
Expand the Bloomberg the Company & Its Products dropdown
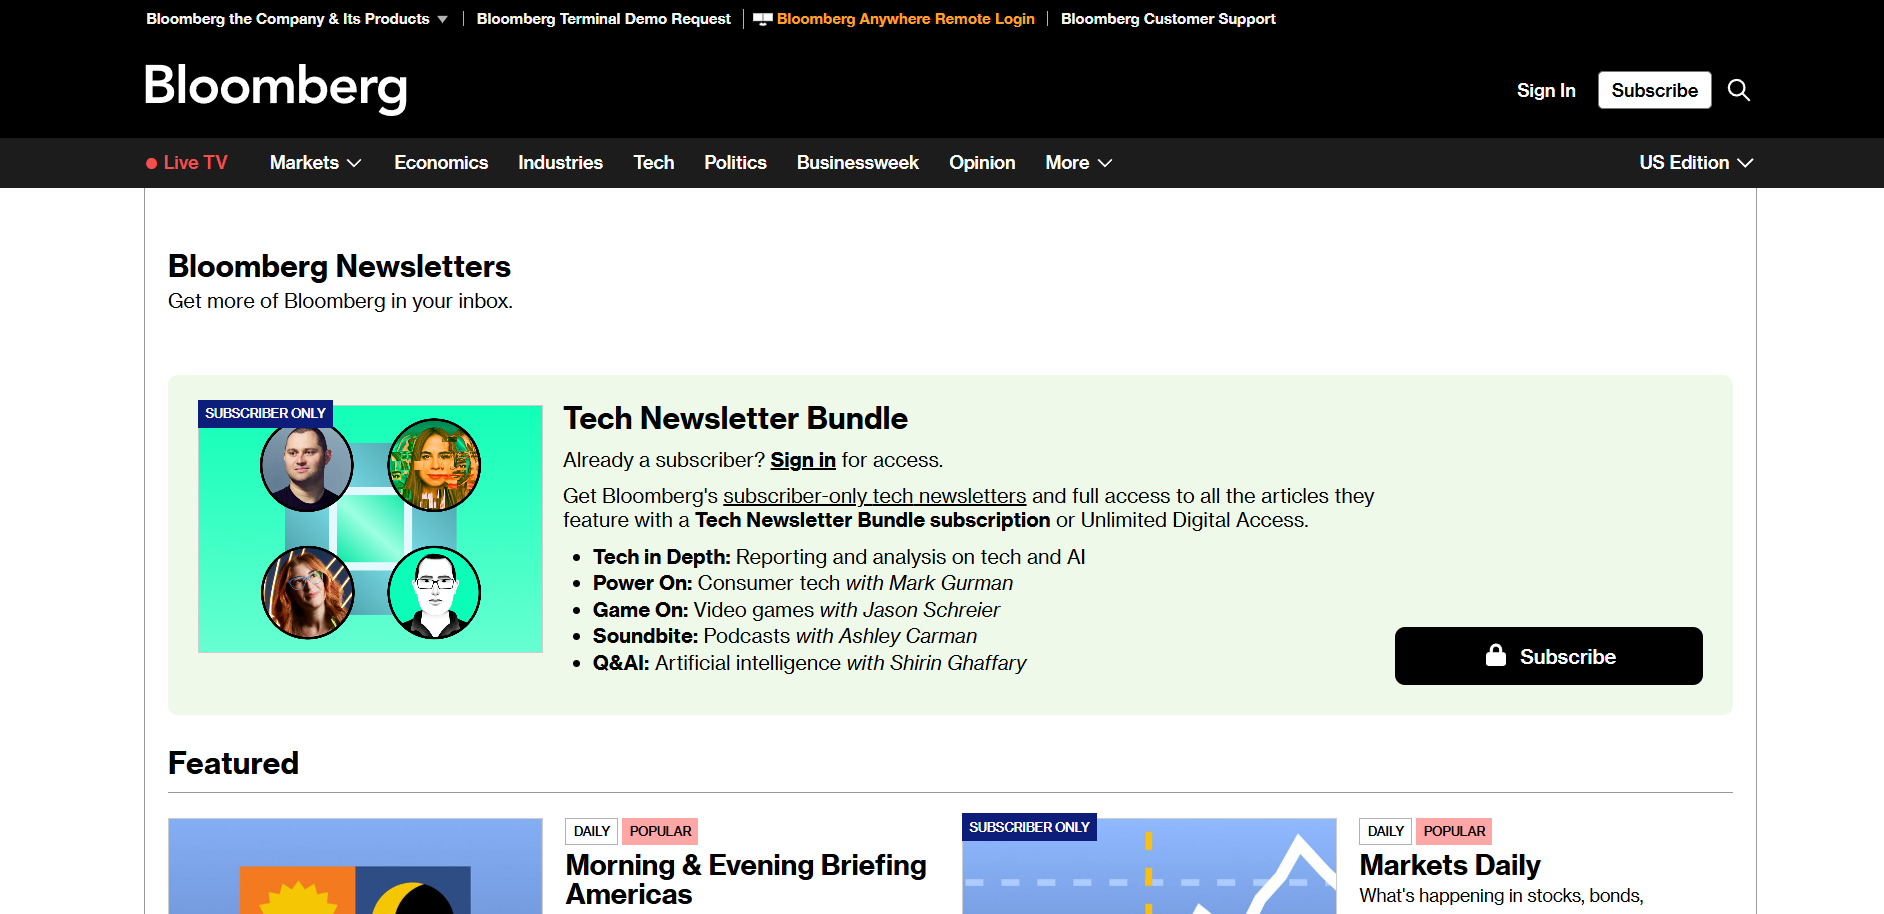coord(297,19)
